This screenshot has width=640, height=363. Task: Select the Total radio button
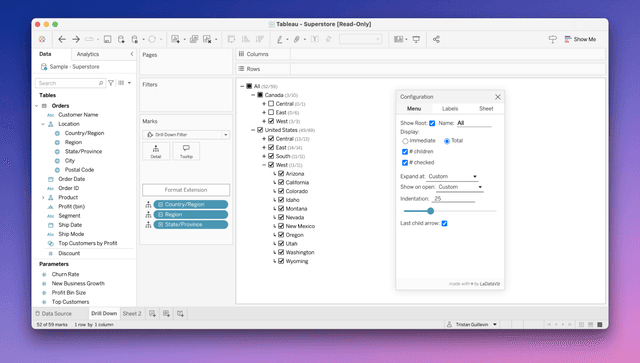coord(447,141)
